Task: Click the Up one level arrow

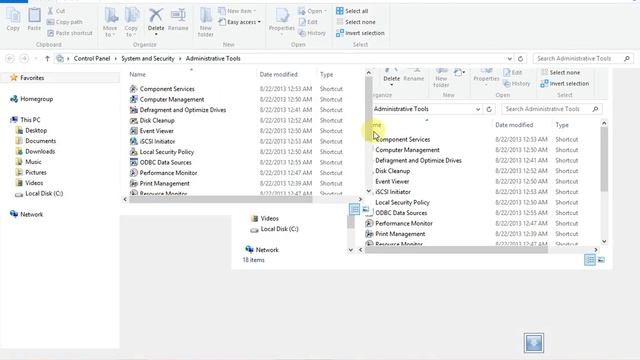Action: (47, 59)
